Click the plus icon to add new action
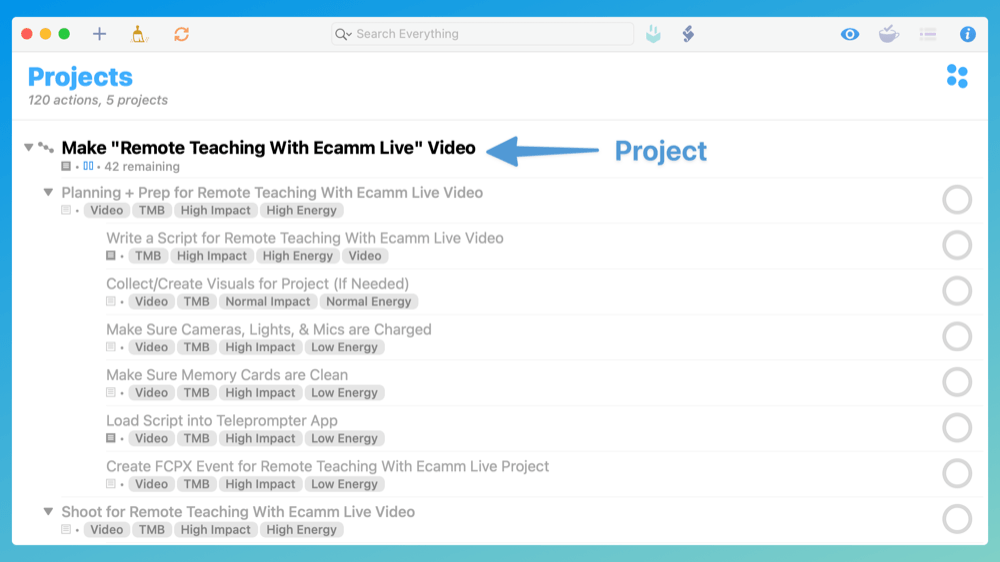The image size is (1000, 562). 99,34
